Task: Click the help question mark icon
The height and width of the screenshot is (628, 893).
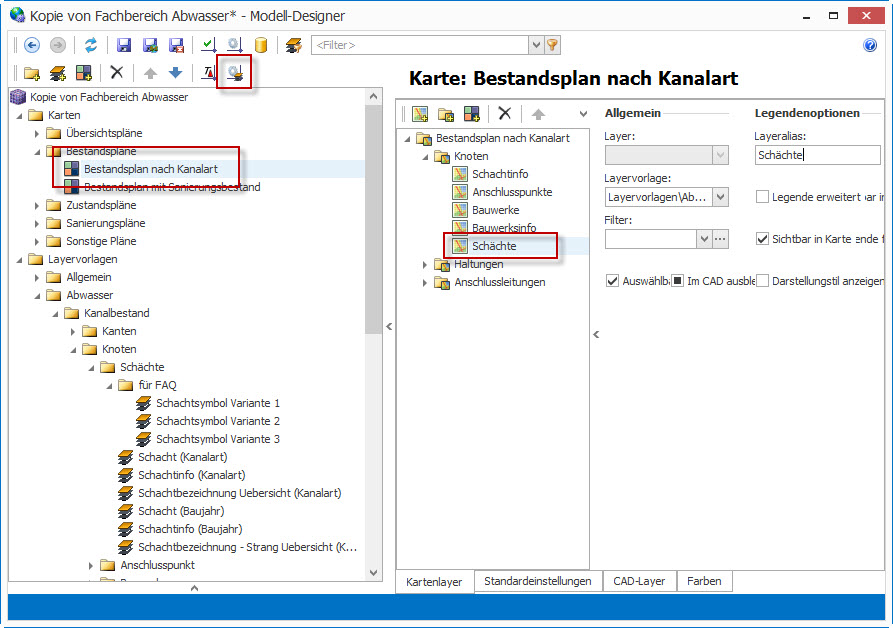Action: pyautogui.click(x=869, y=45)
